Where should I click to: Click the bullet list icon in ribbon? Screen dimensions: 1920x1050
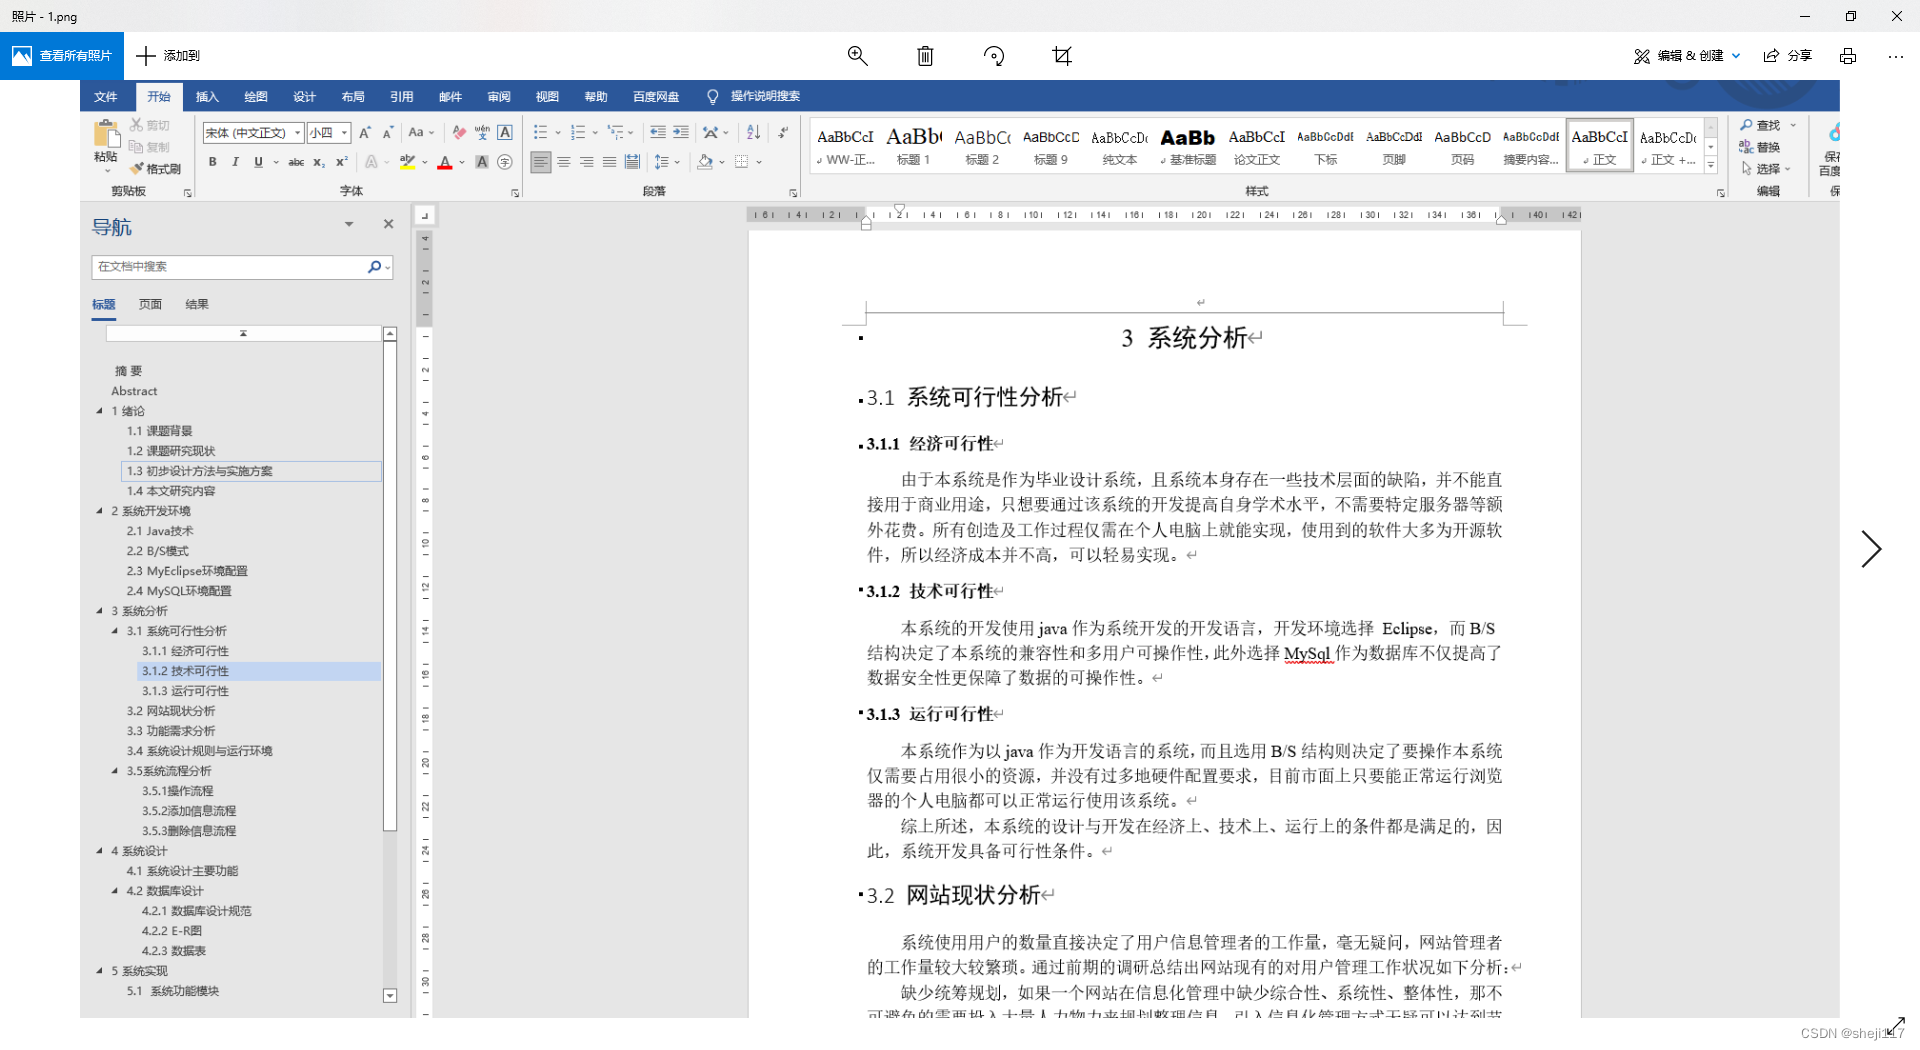(540, 132)
